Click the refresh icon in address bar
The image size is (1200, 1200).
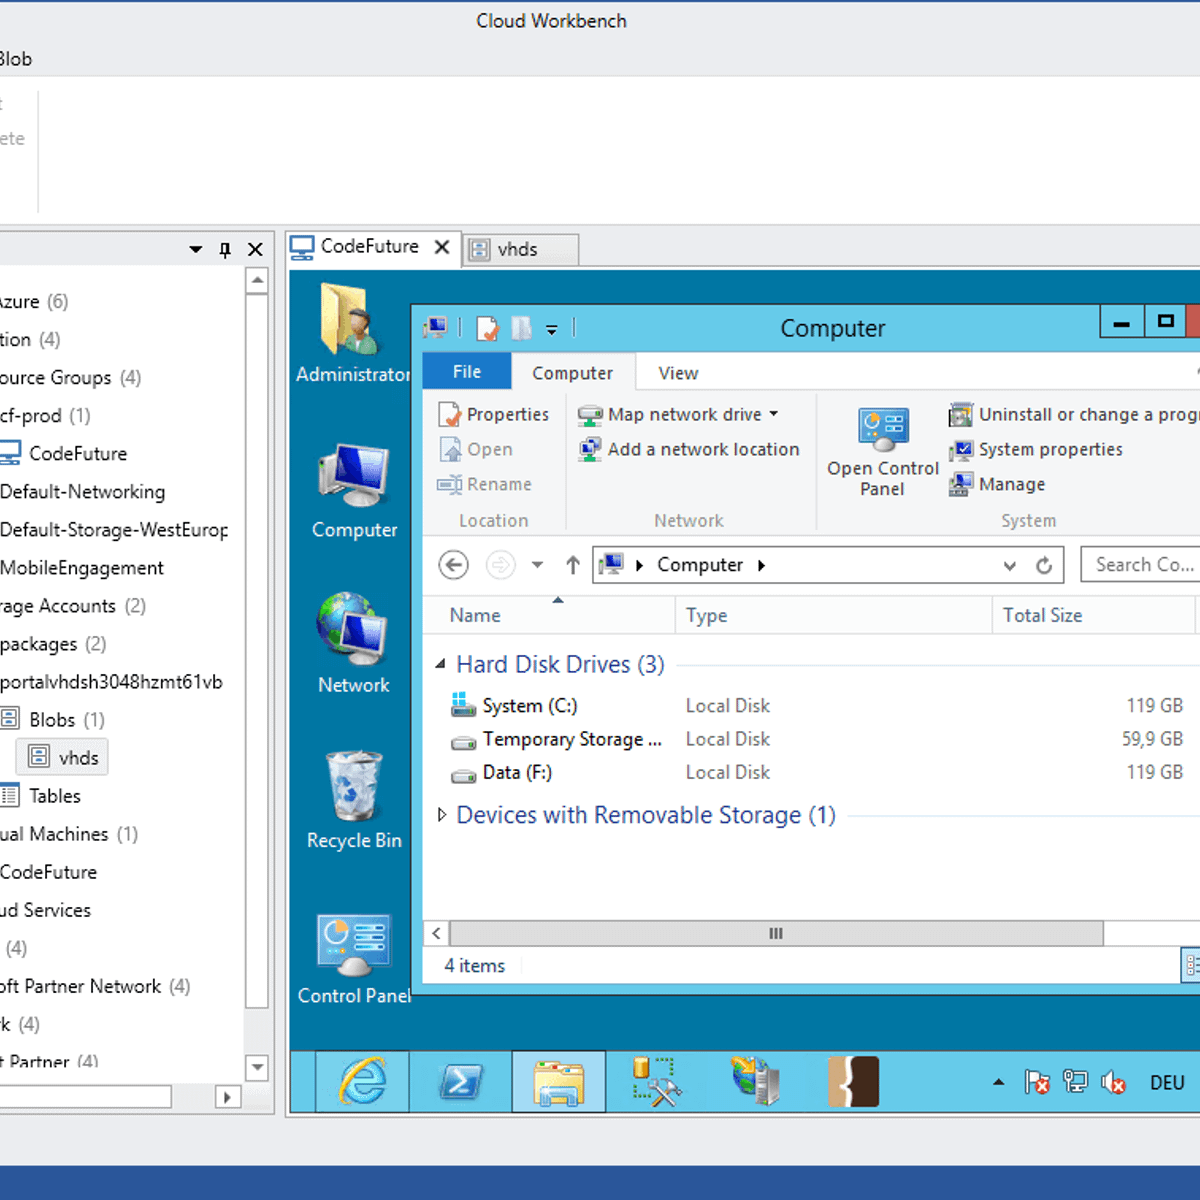(1044, 566)
